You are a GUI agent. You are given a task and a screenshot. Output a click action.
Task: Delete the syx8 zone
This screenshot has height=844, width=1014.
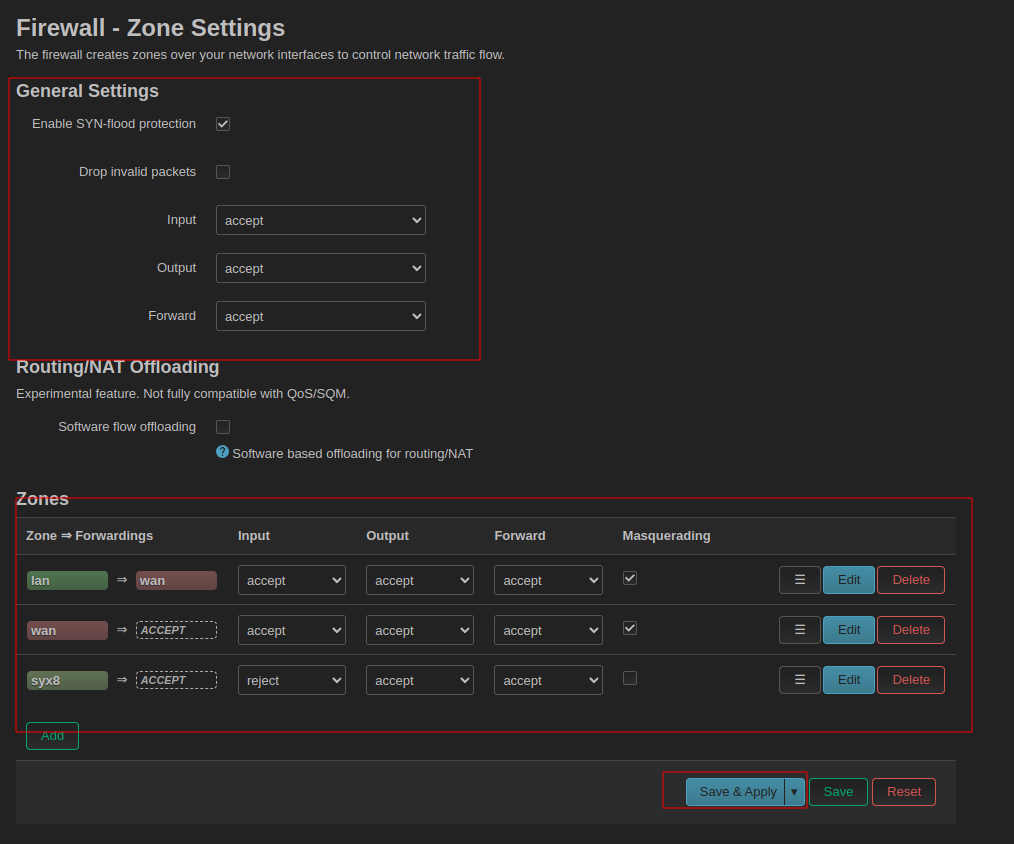click(911, 680)
